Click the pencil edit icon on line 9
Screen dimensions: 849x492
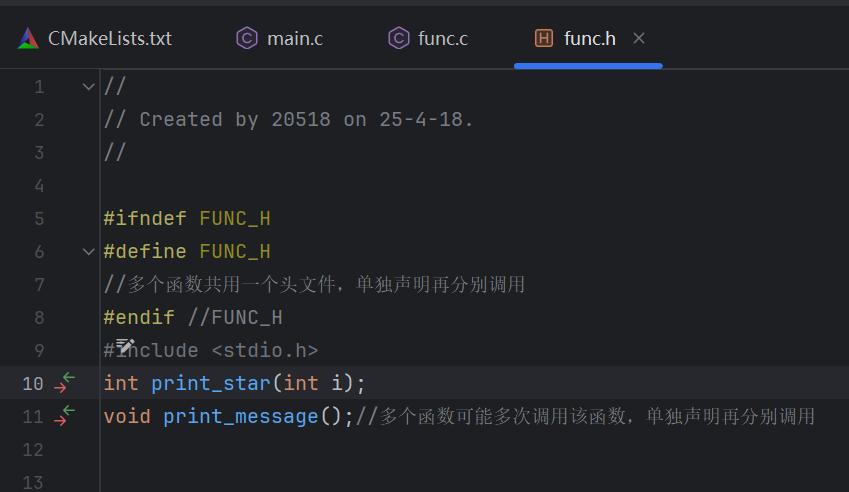(125, 346)
